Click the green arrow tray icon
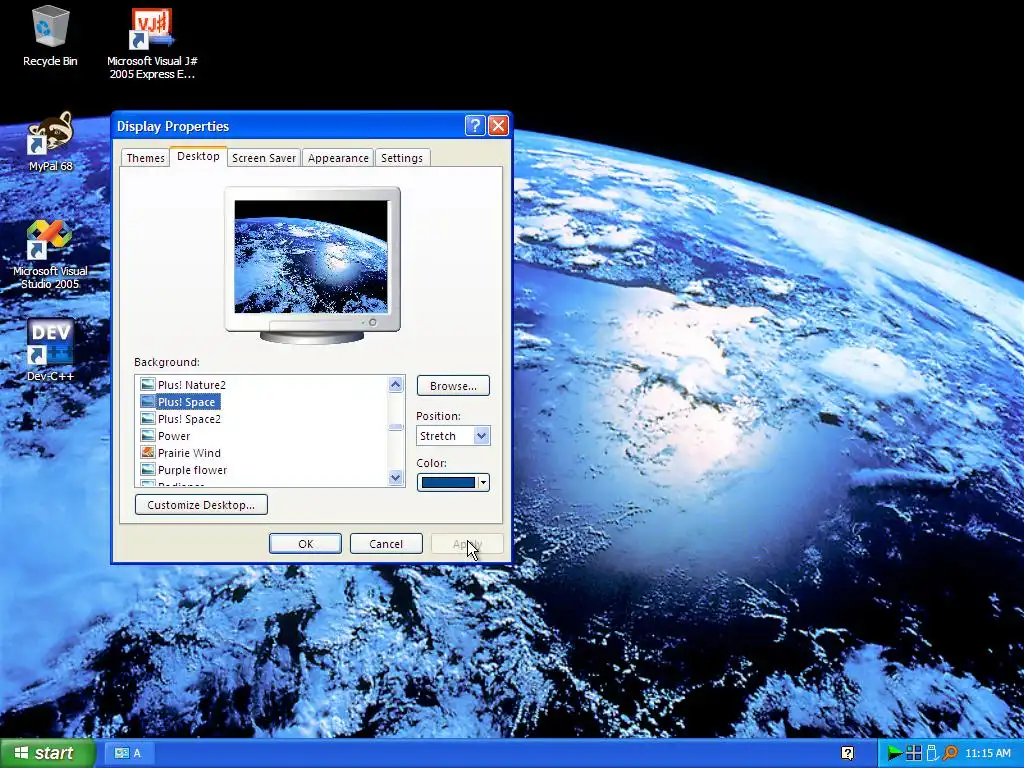The width and height of the screenshot is (1024, 768). coord(894,753)
